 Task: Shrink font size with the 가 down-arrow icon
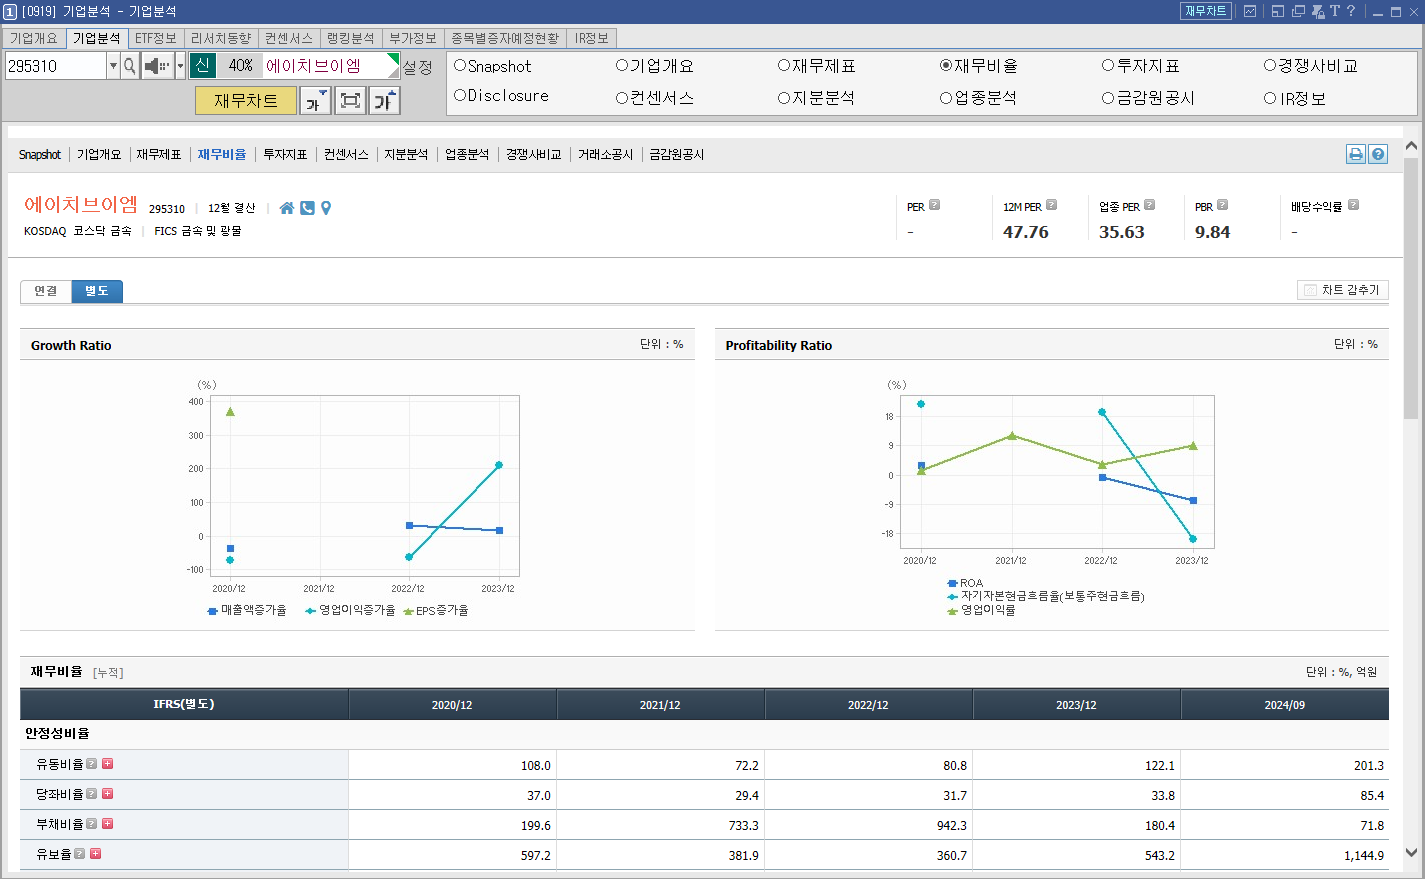(315, 100)
